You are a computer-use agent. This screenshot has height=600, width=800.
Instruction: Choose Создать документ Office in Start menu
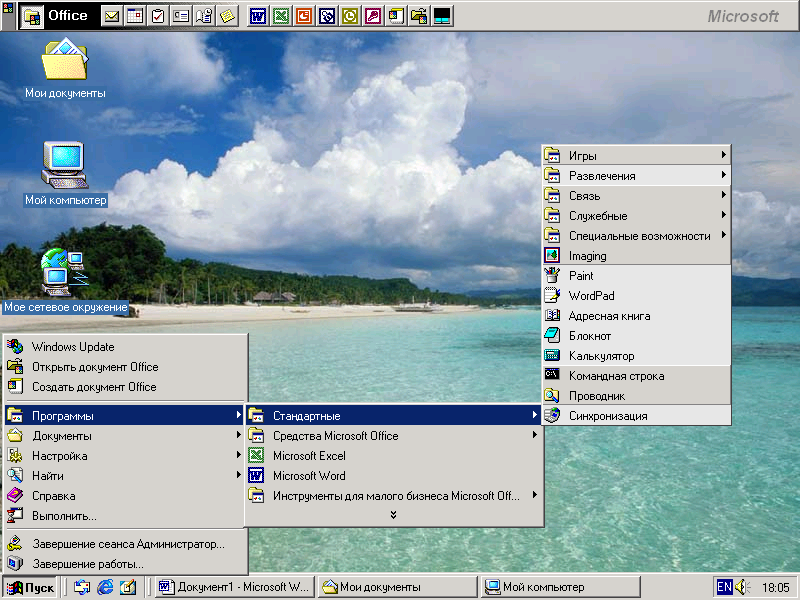124,387
